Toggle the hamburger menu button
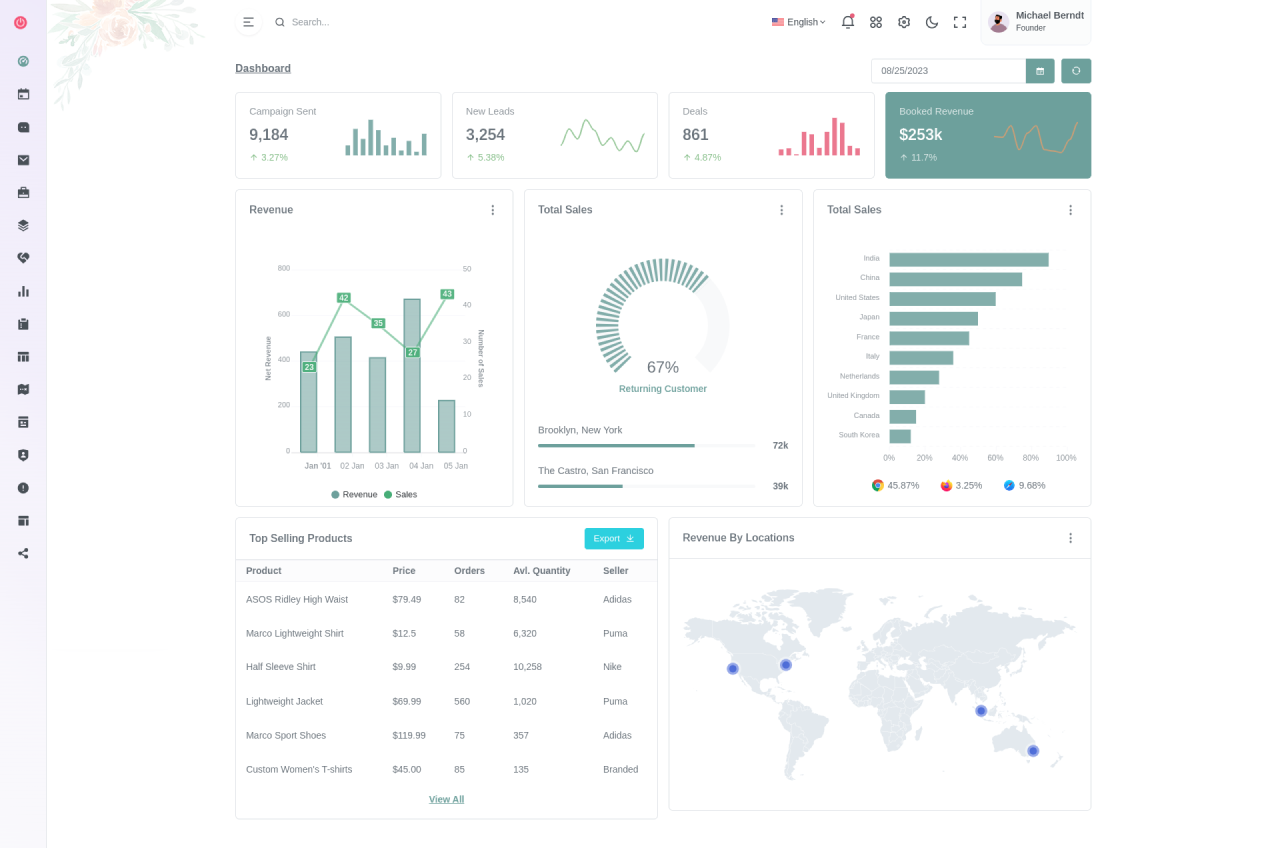The width and height of the screenshot is (1280, 848). [x=248, y=22]
